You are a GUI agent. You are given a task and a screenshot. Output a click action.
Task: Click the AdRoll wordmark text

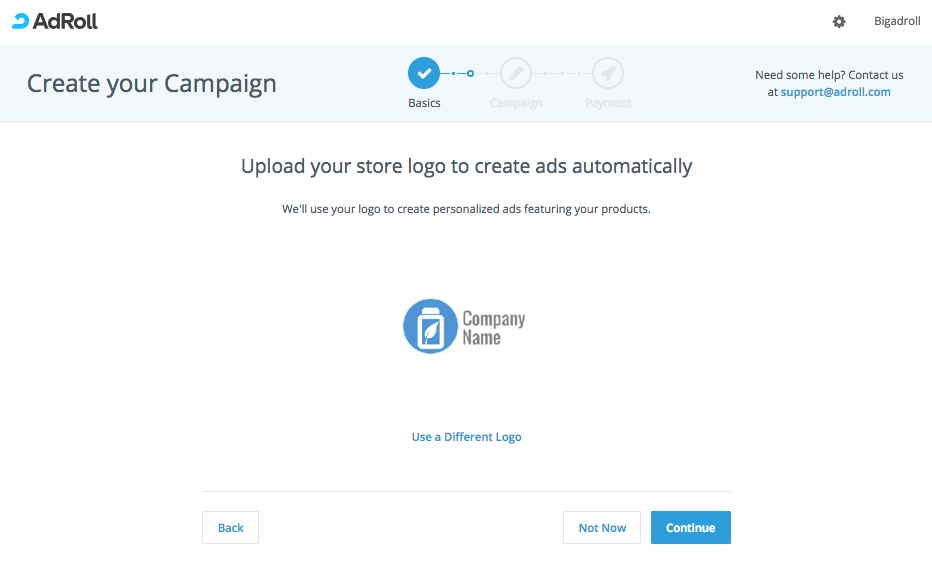pyautogui.click(x=65, y=21)
